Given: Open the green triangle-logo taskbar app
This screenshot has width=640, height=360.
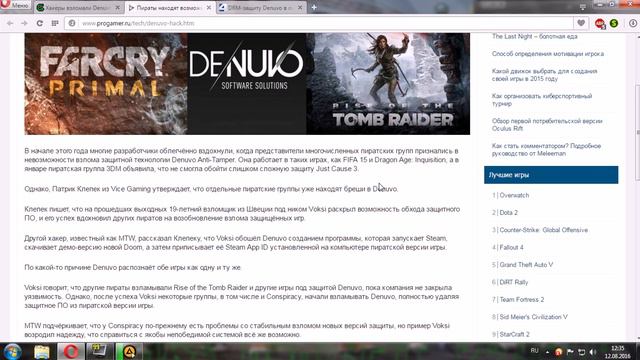Looking at the screenshot, I should tap(129, 351).
